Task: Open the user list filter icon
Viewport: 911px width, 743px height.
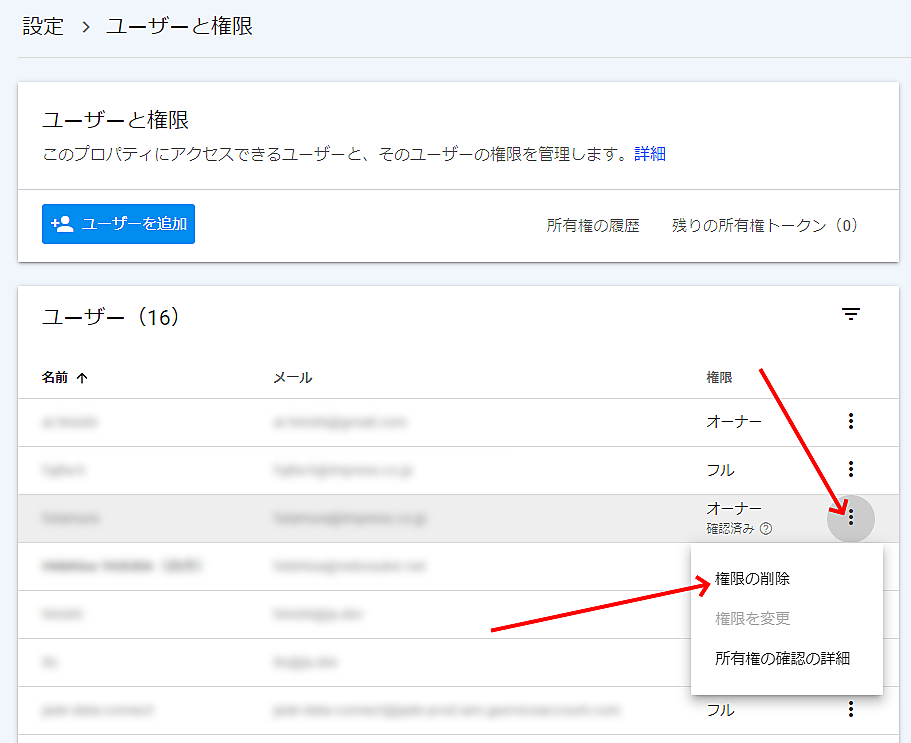Action: coord(850,315)
